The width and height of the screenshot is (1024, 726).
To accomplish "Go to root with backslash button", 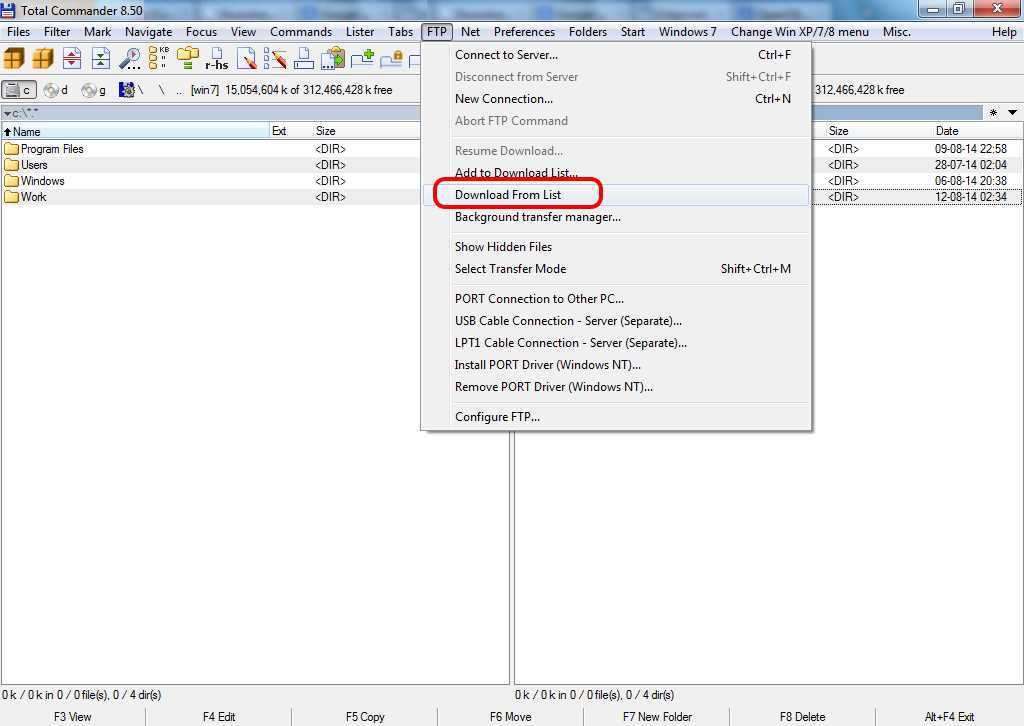I will pos(161,90).
